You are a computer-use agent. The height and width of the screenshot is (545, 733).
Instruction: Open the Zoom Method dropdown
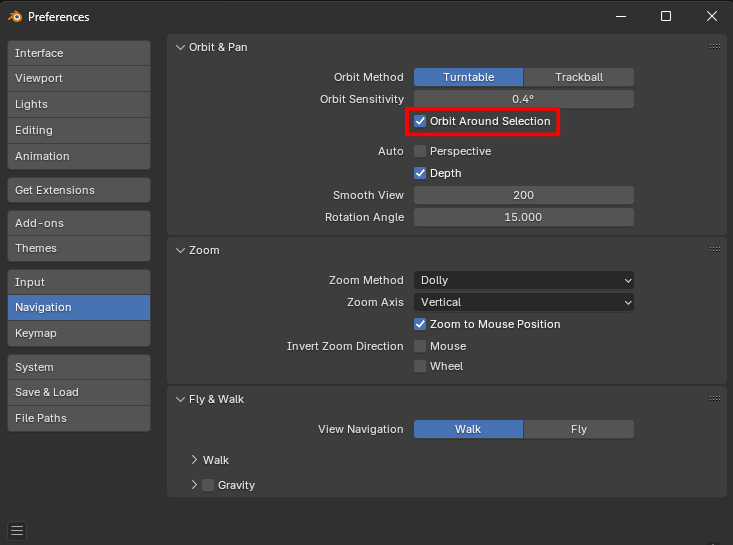[x=524, y=280]
